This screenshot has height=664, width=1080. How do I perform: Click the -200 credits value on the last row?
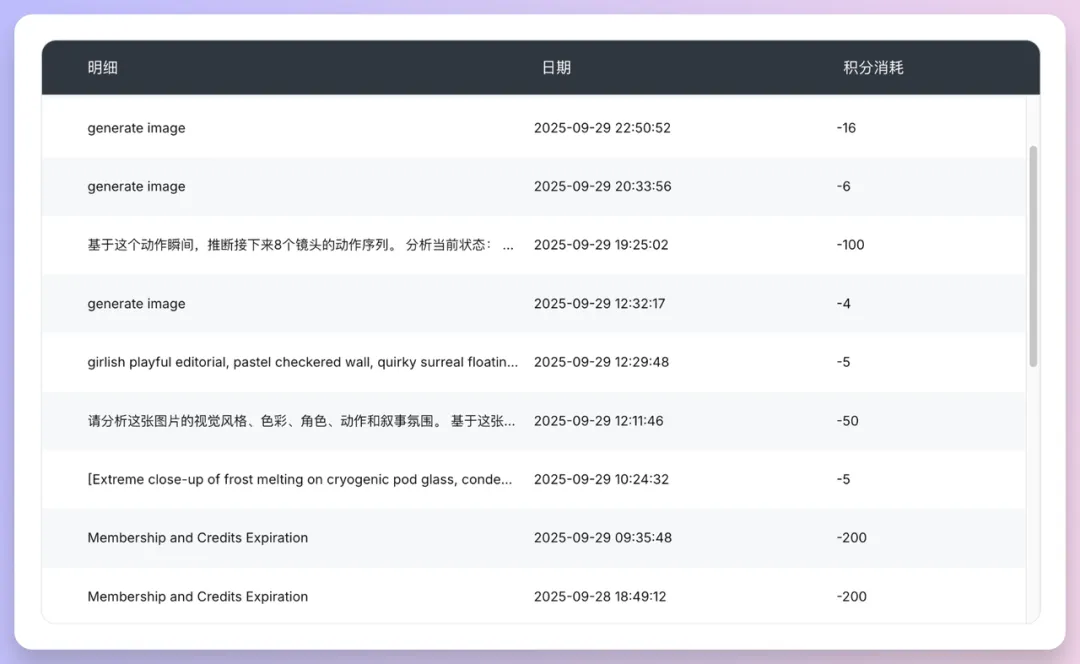coord(852,596)
